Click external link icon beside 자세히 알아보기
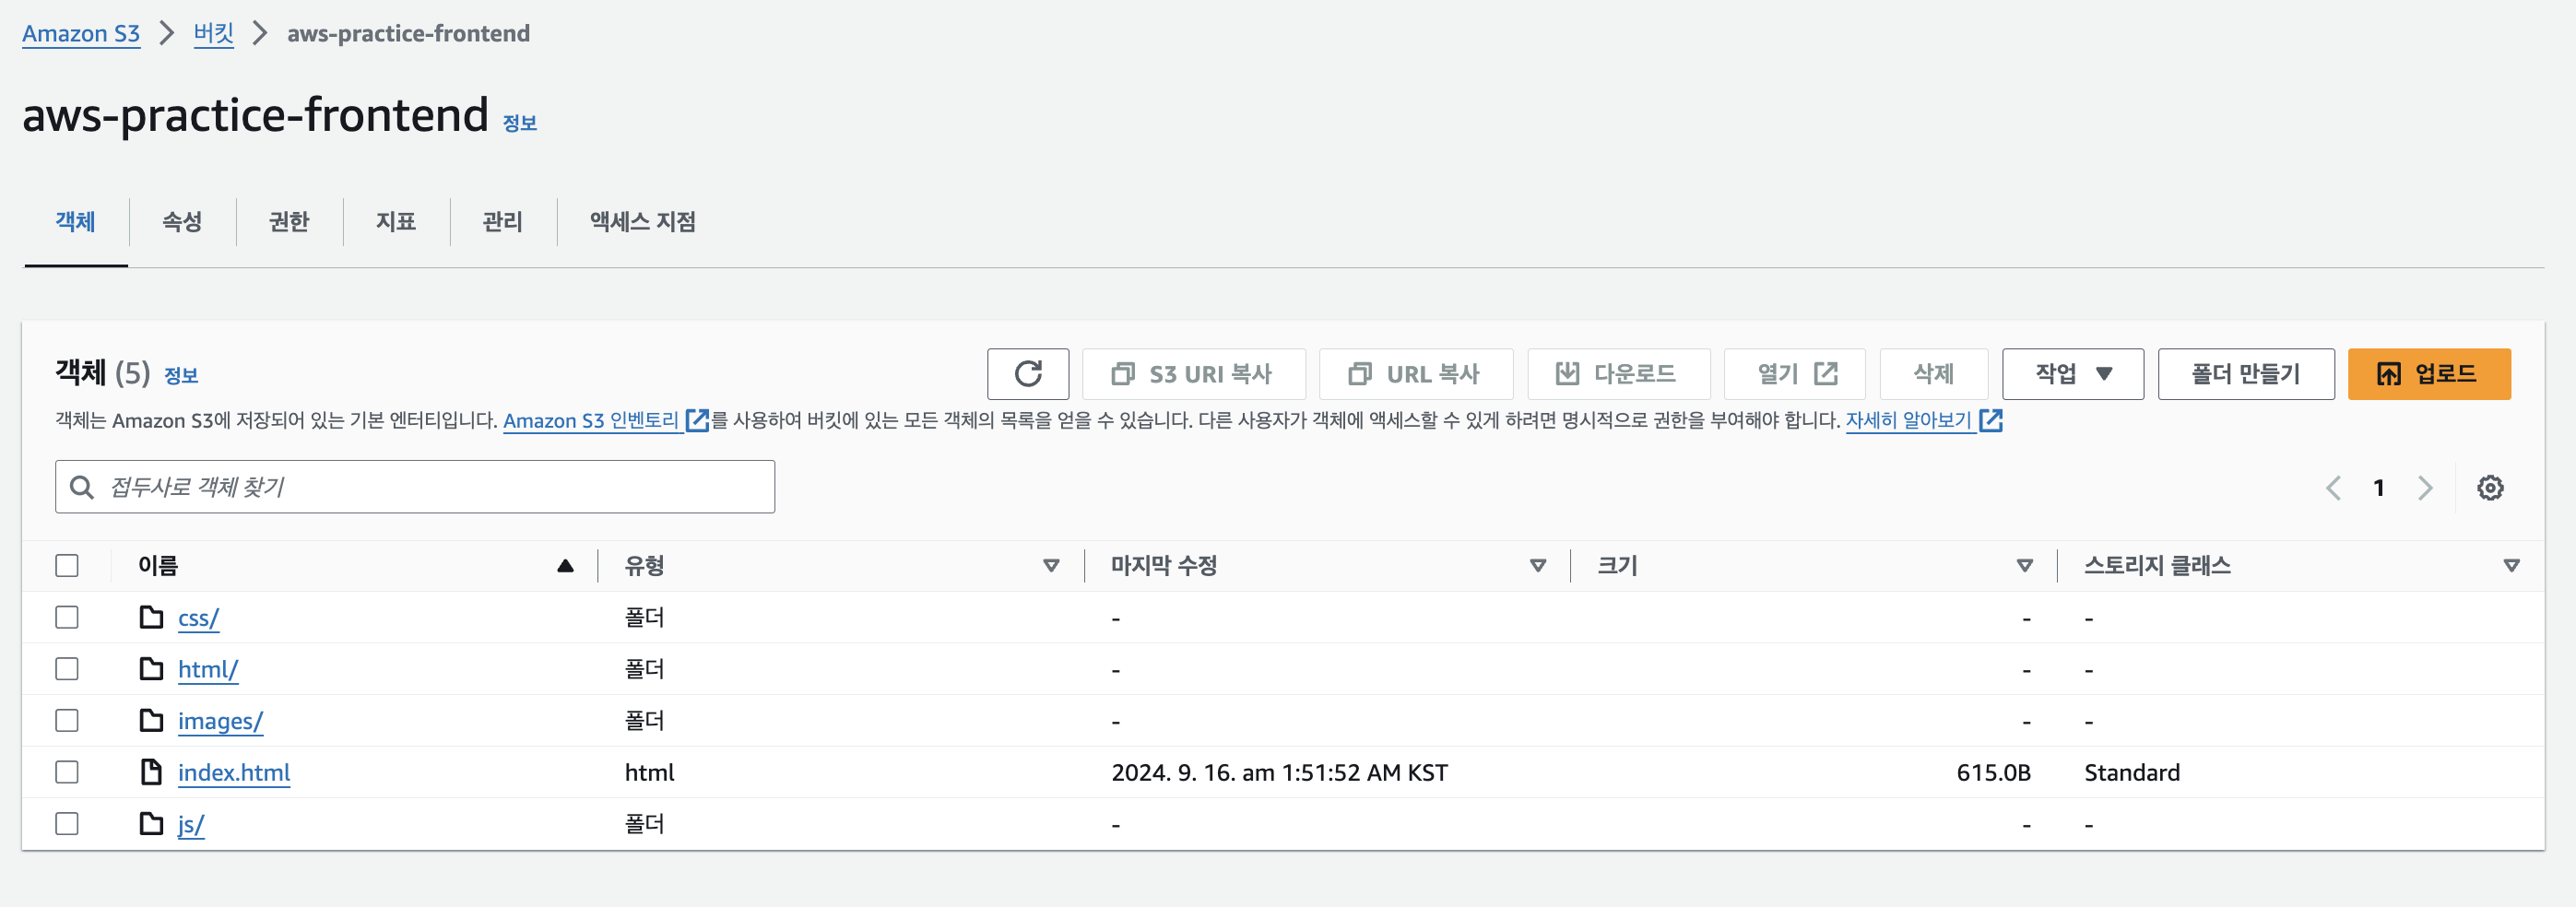Image resolution: width=2576 pixels, height=907 pixels. (1991, 420)
